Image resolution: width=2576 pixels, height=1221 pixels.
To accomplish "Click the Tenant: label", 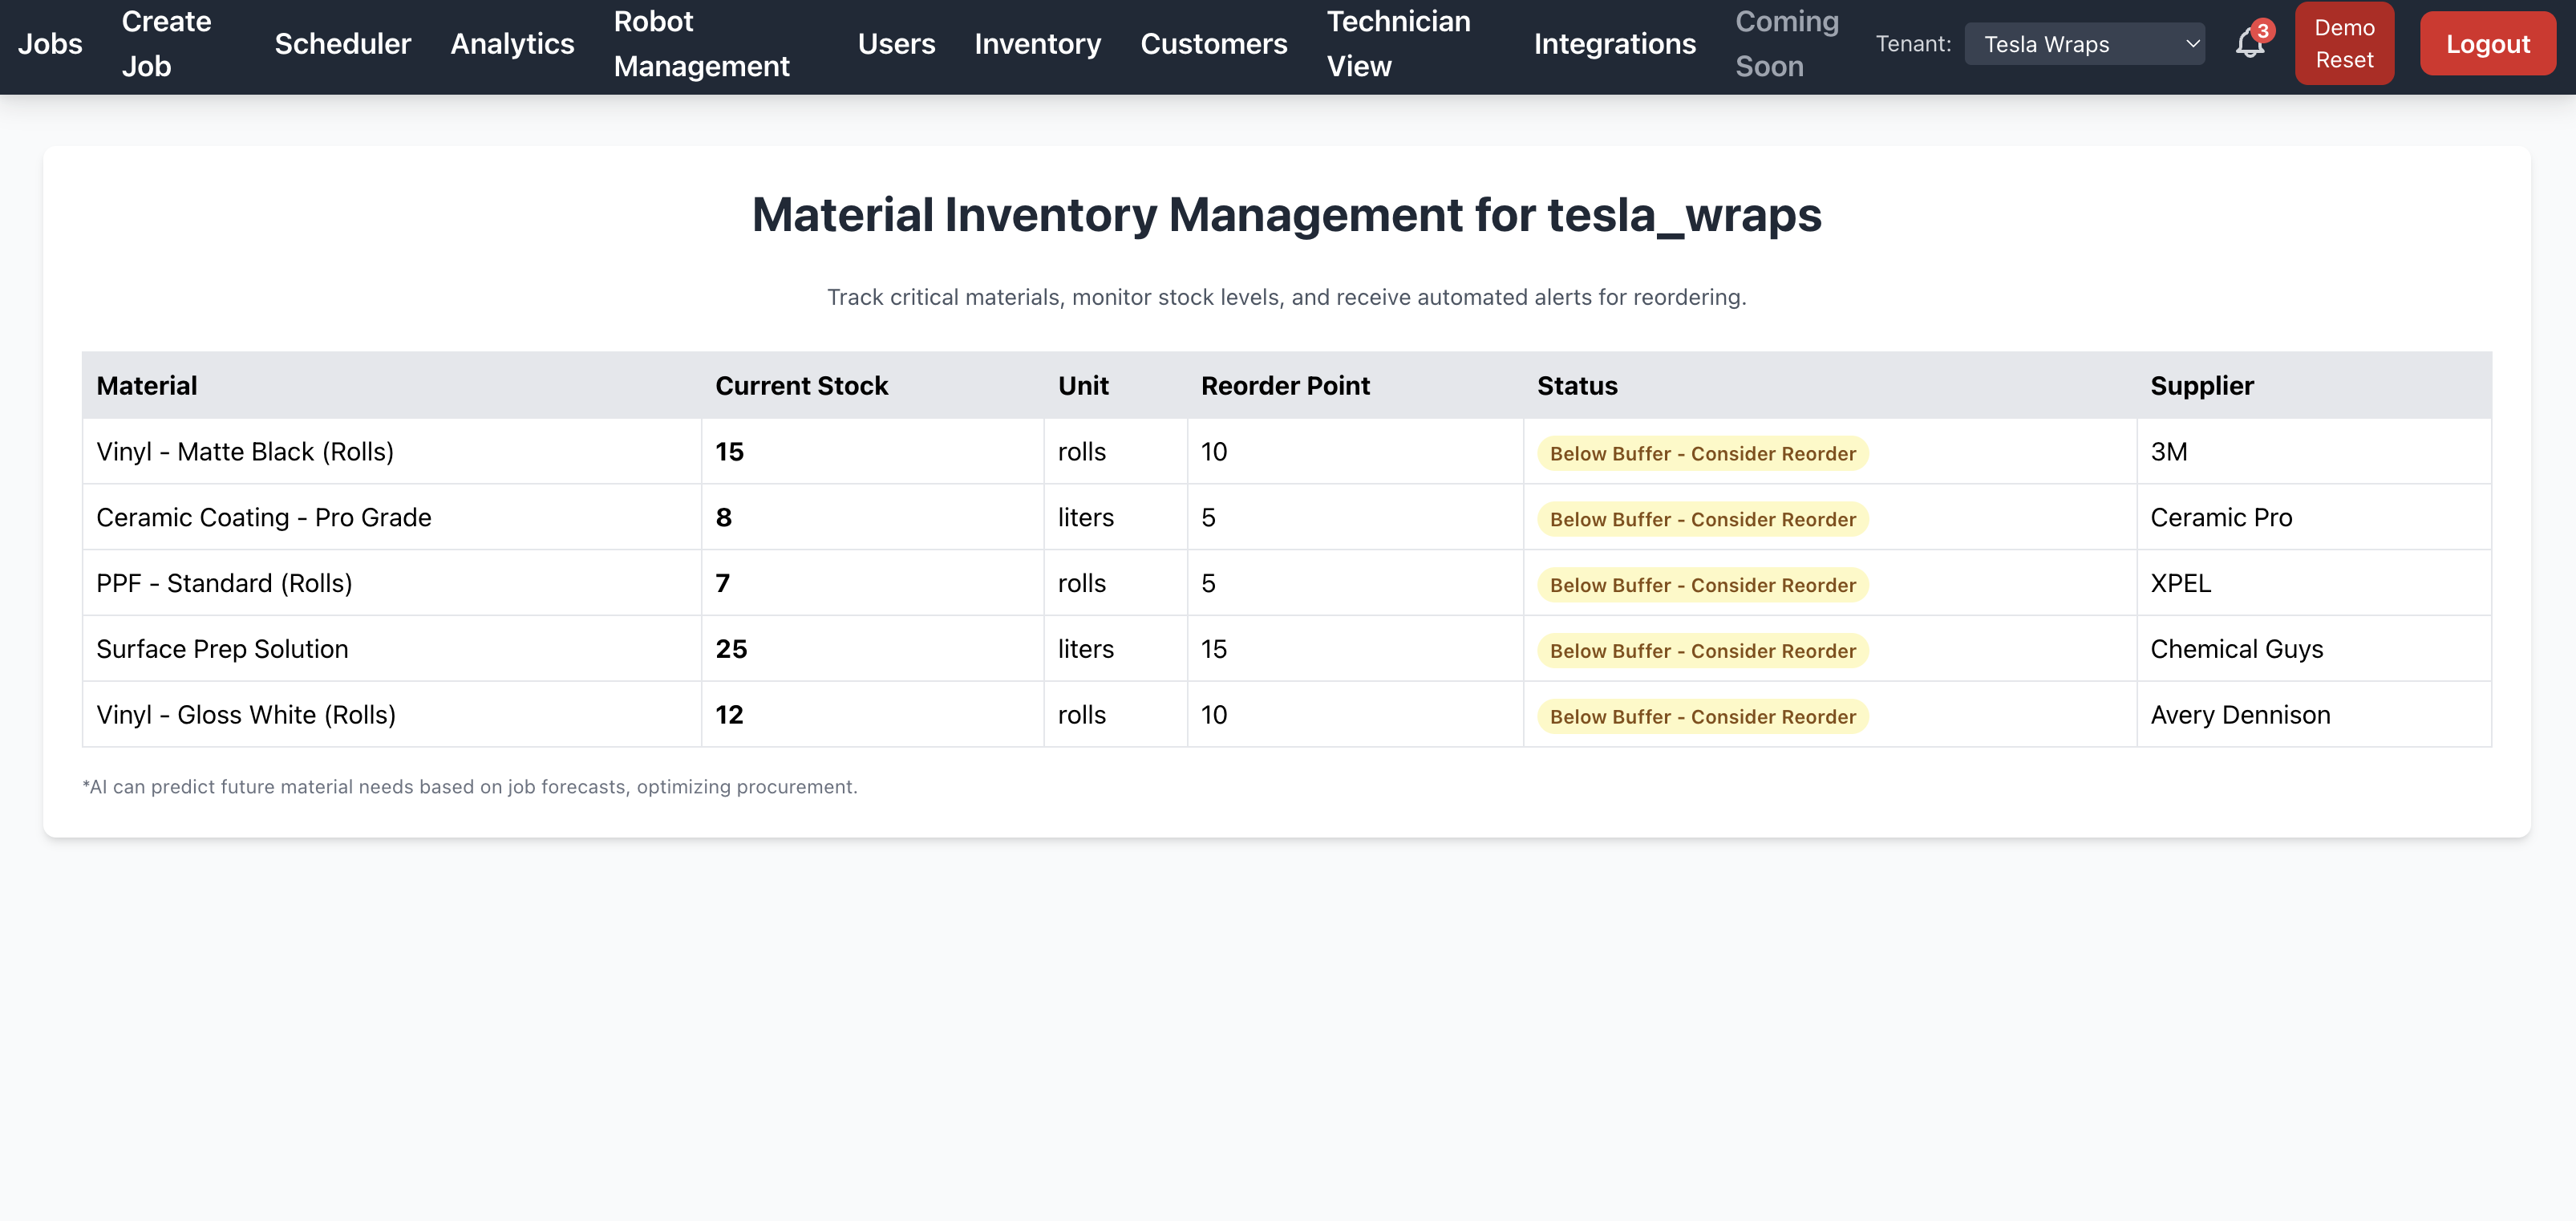I will tap(1913, 44).
